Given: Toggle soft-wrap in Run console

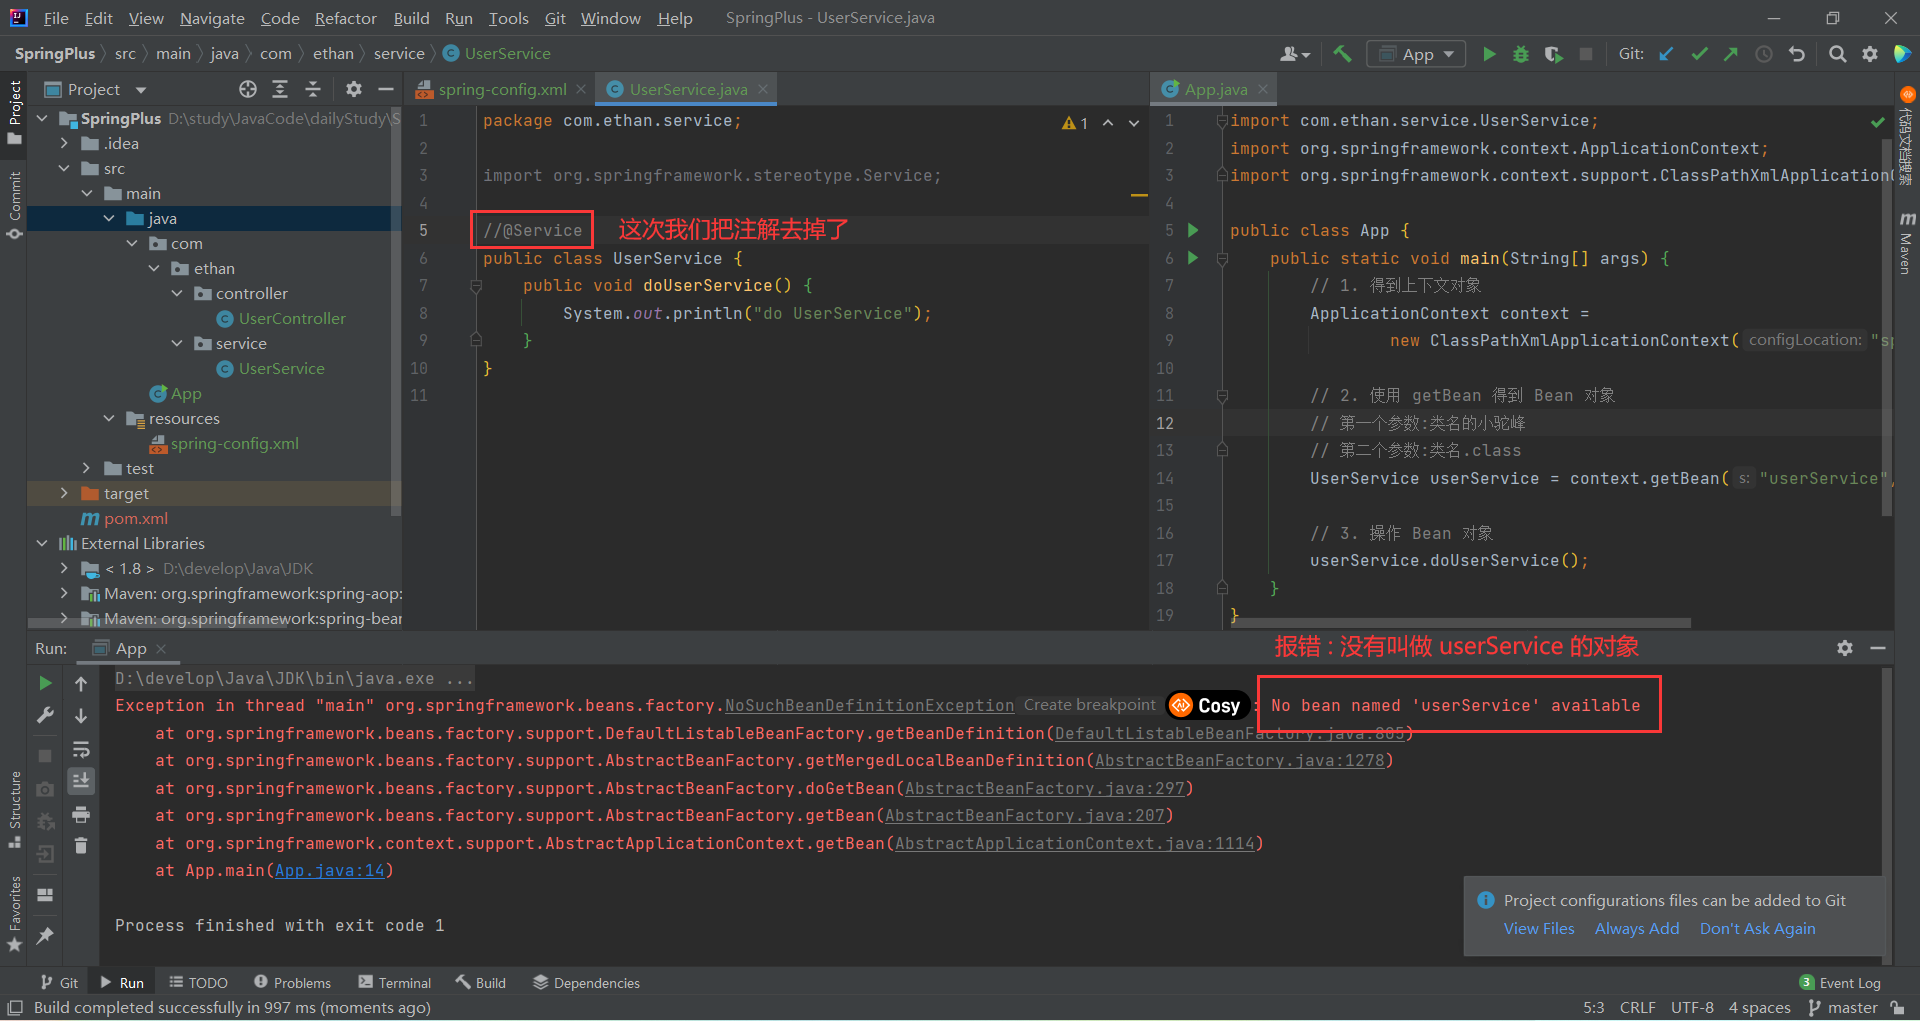Looking at the screenshot, I should (x=81, y=749).
